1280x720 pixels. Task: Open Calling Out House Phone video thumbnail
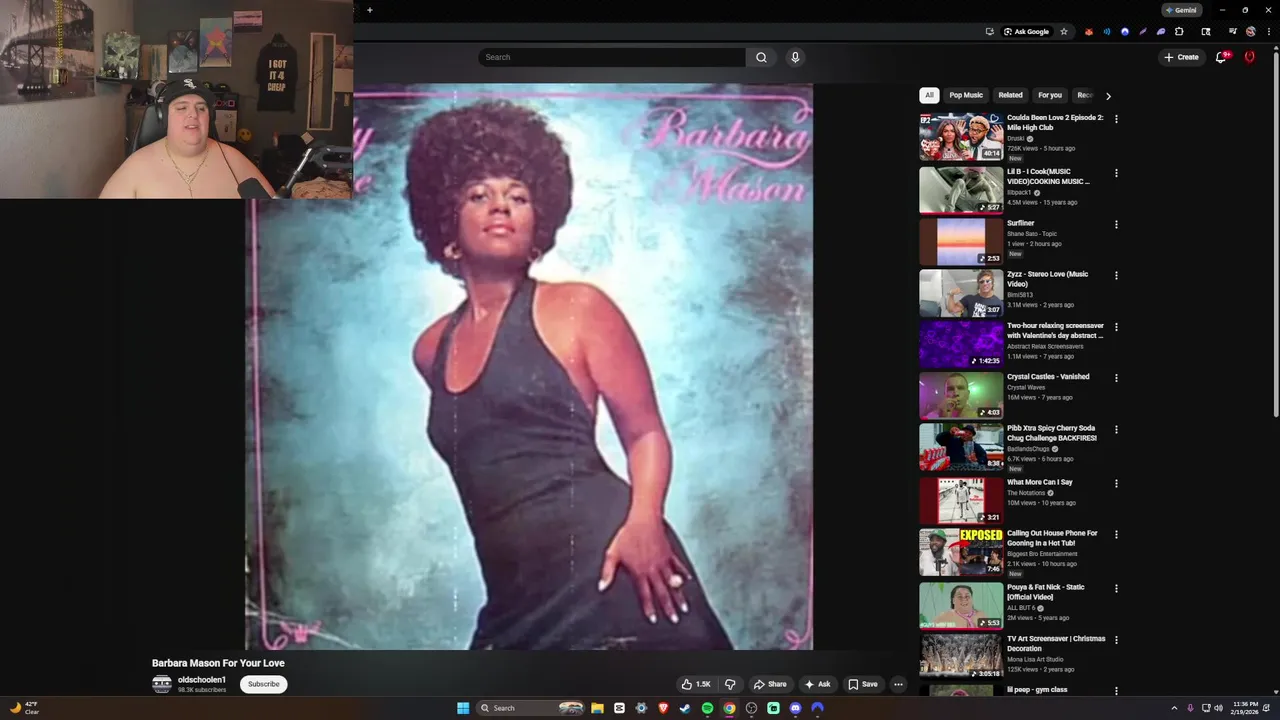coord(961,551)
